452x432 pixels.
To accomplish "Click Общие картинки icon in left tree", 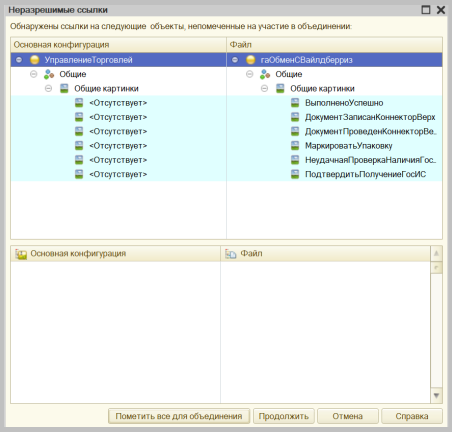I will click(x=64, y=88).
